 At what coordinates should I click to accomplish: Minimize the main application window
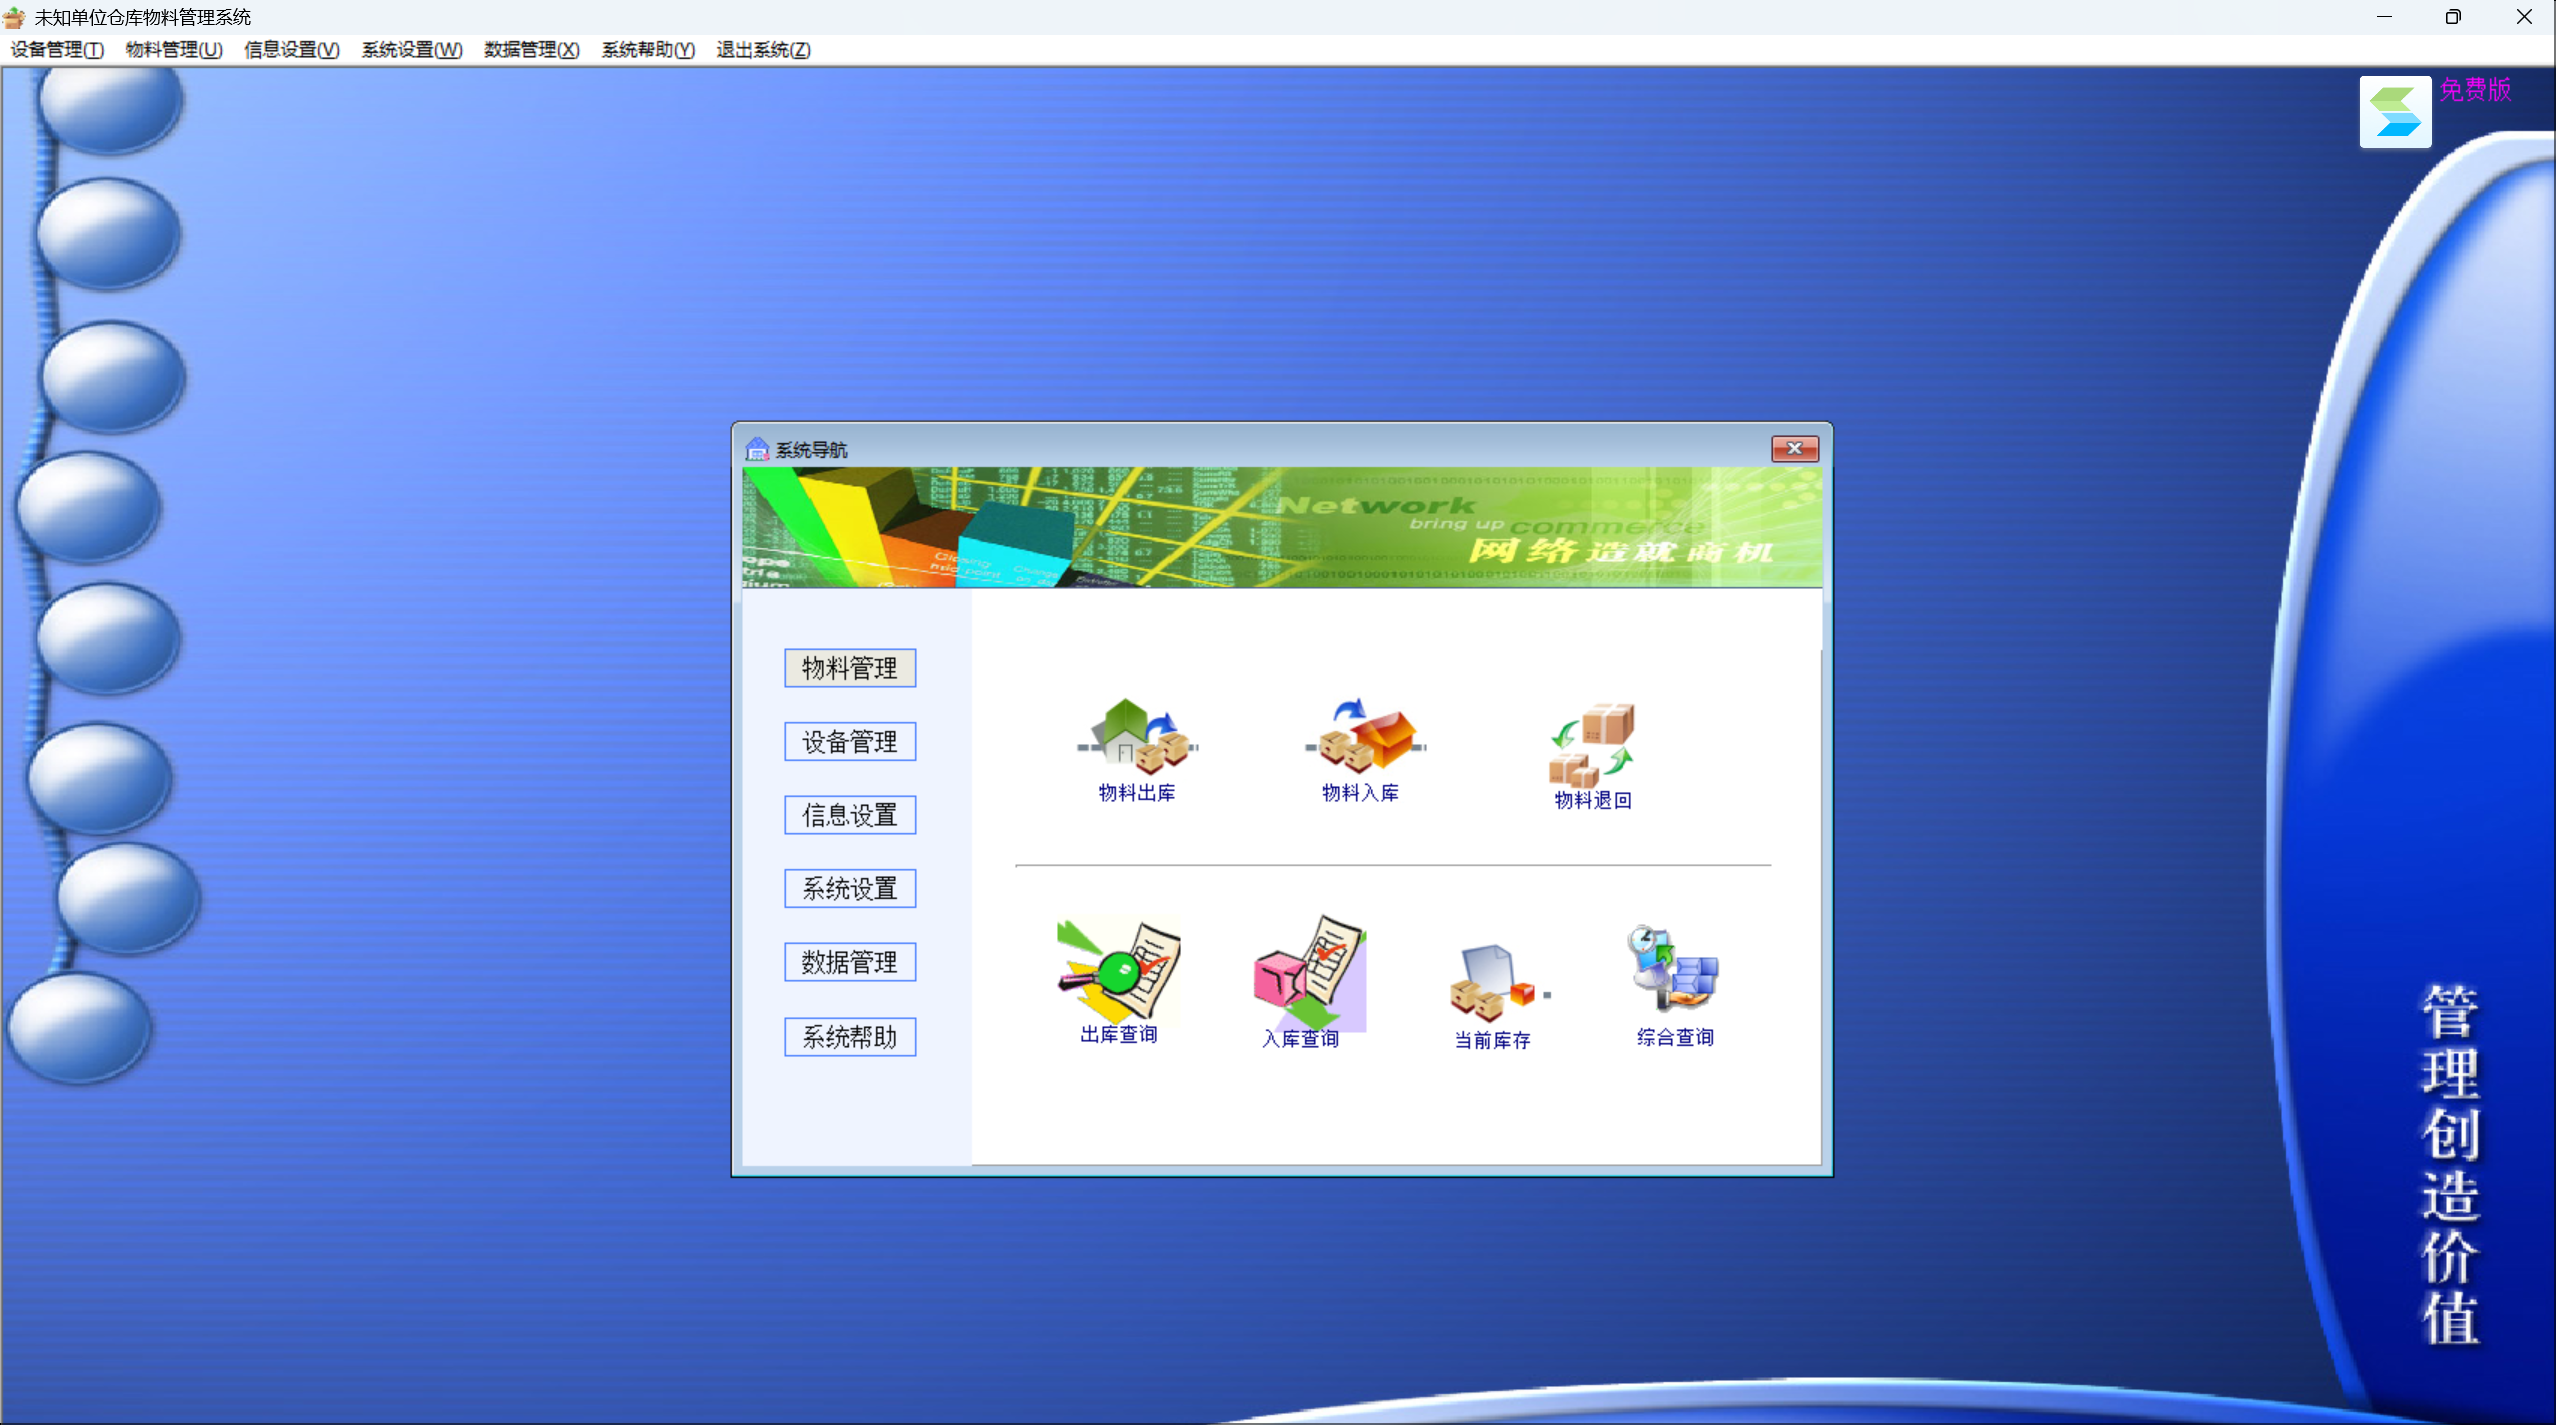[2384, 17]
